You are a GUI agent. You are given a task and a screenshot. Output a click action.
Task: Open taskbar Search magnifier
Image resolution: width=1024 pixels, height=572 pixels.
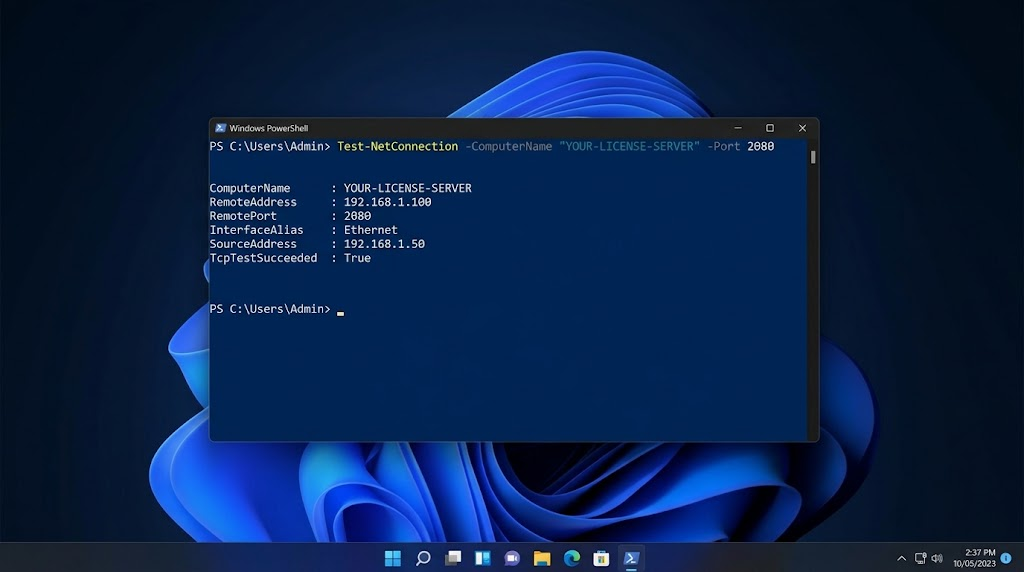point(423,558)
